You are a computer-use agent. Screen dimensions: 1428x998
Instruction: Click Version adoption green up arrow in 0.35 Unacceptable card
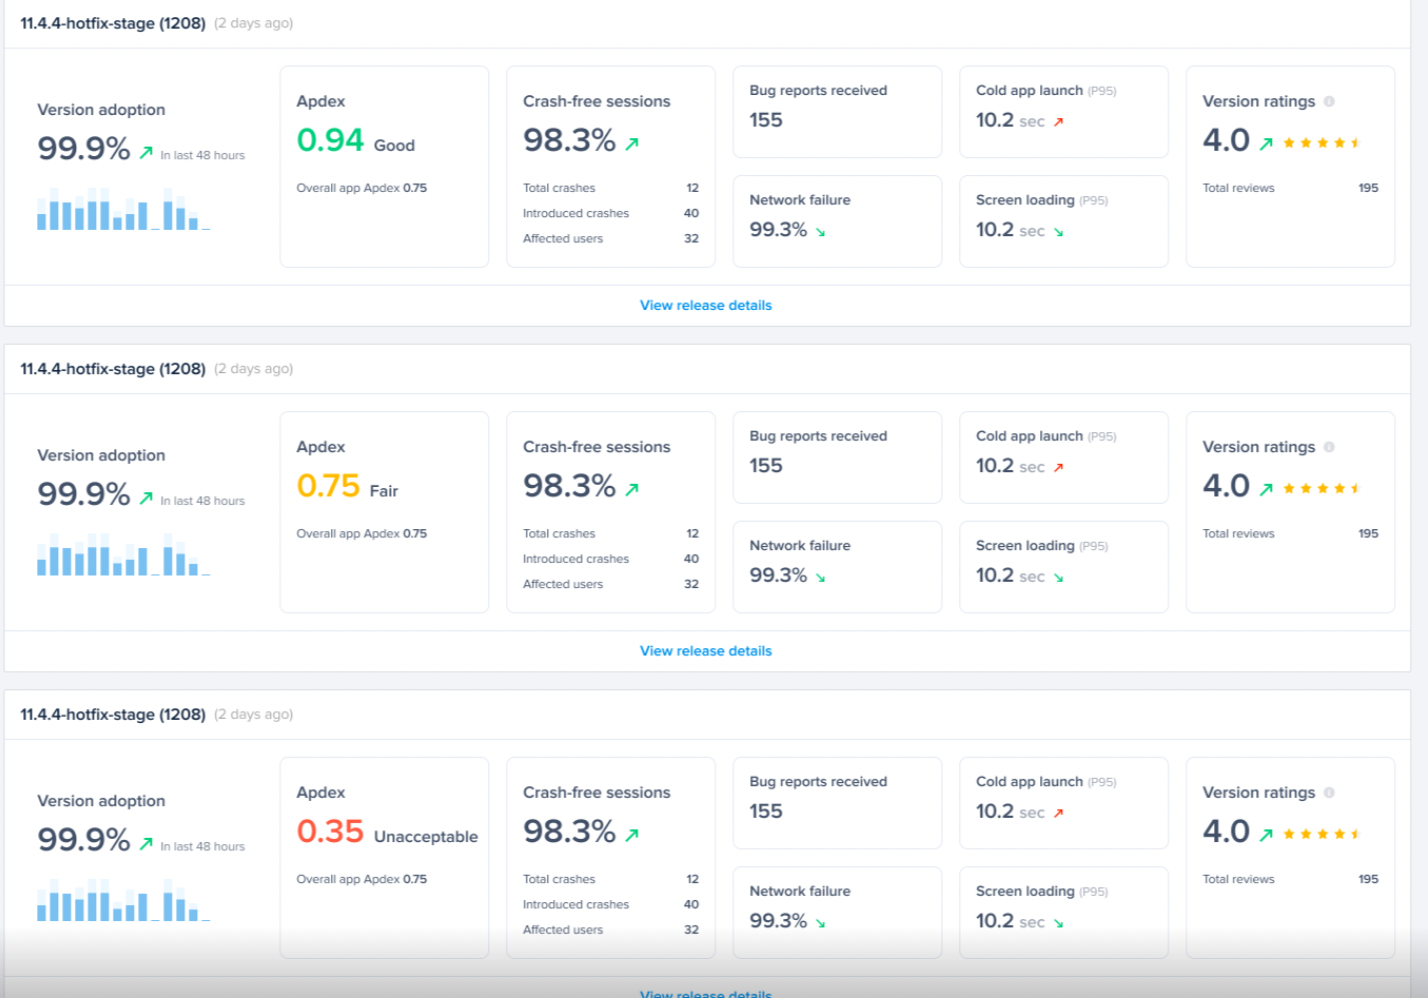click(146, 843)
